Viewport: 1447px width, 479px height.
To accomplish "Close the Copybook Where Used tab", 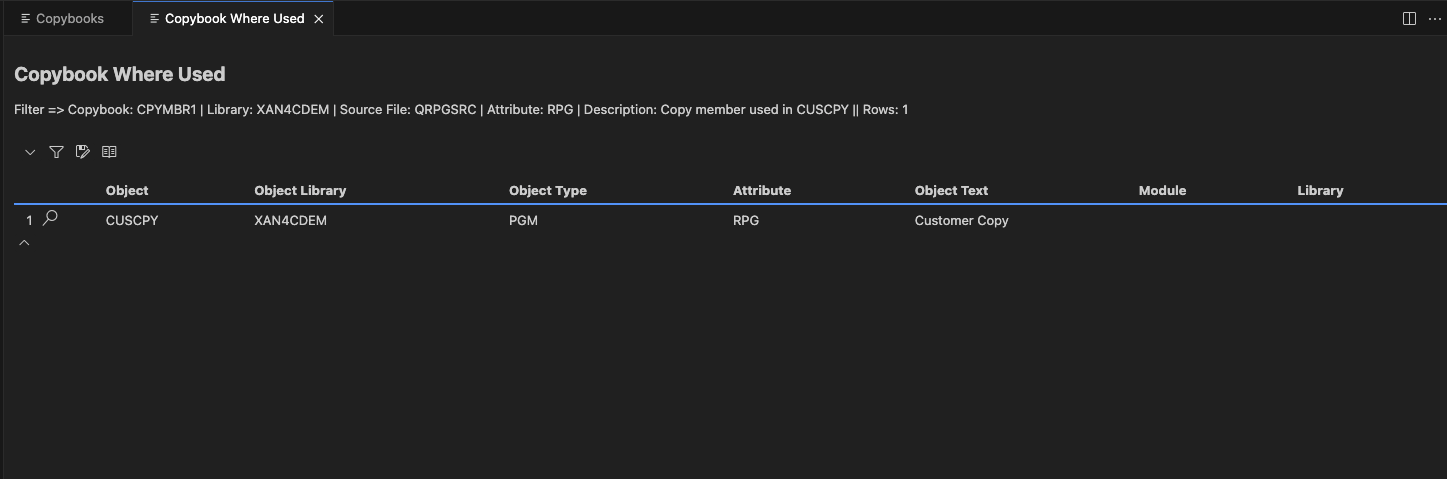I will point(319,19).
